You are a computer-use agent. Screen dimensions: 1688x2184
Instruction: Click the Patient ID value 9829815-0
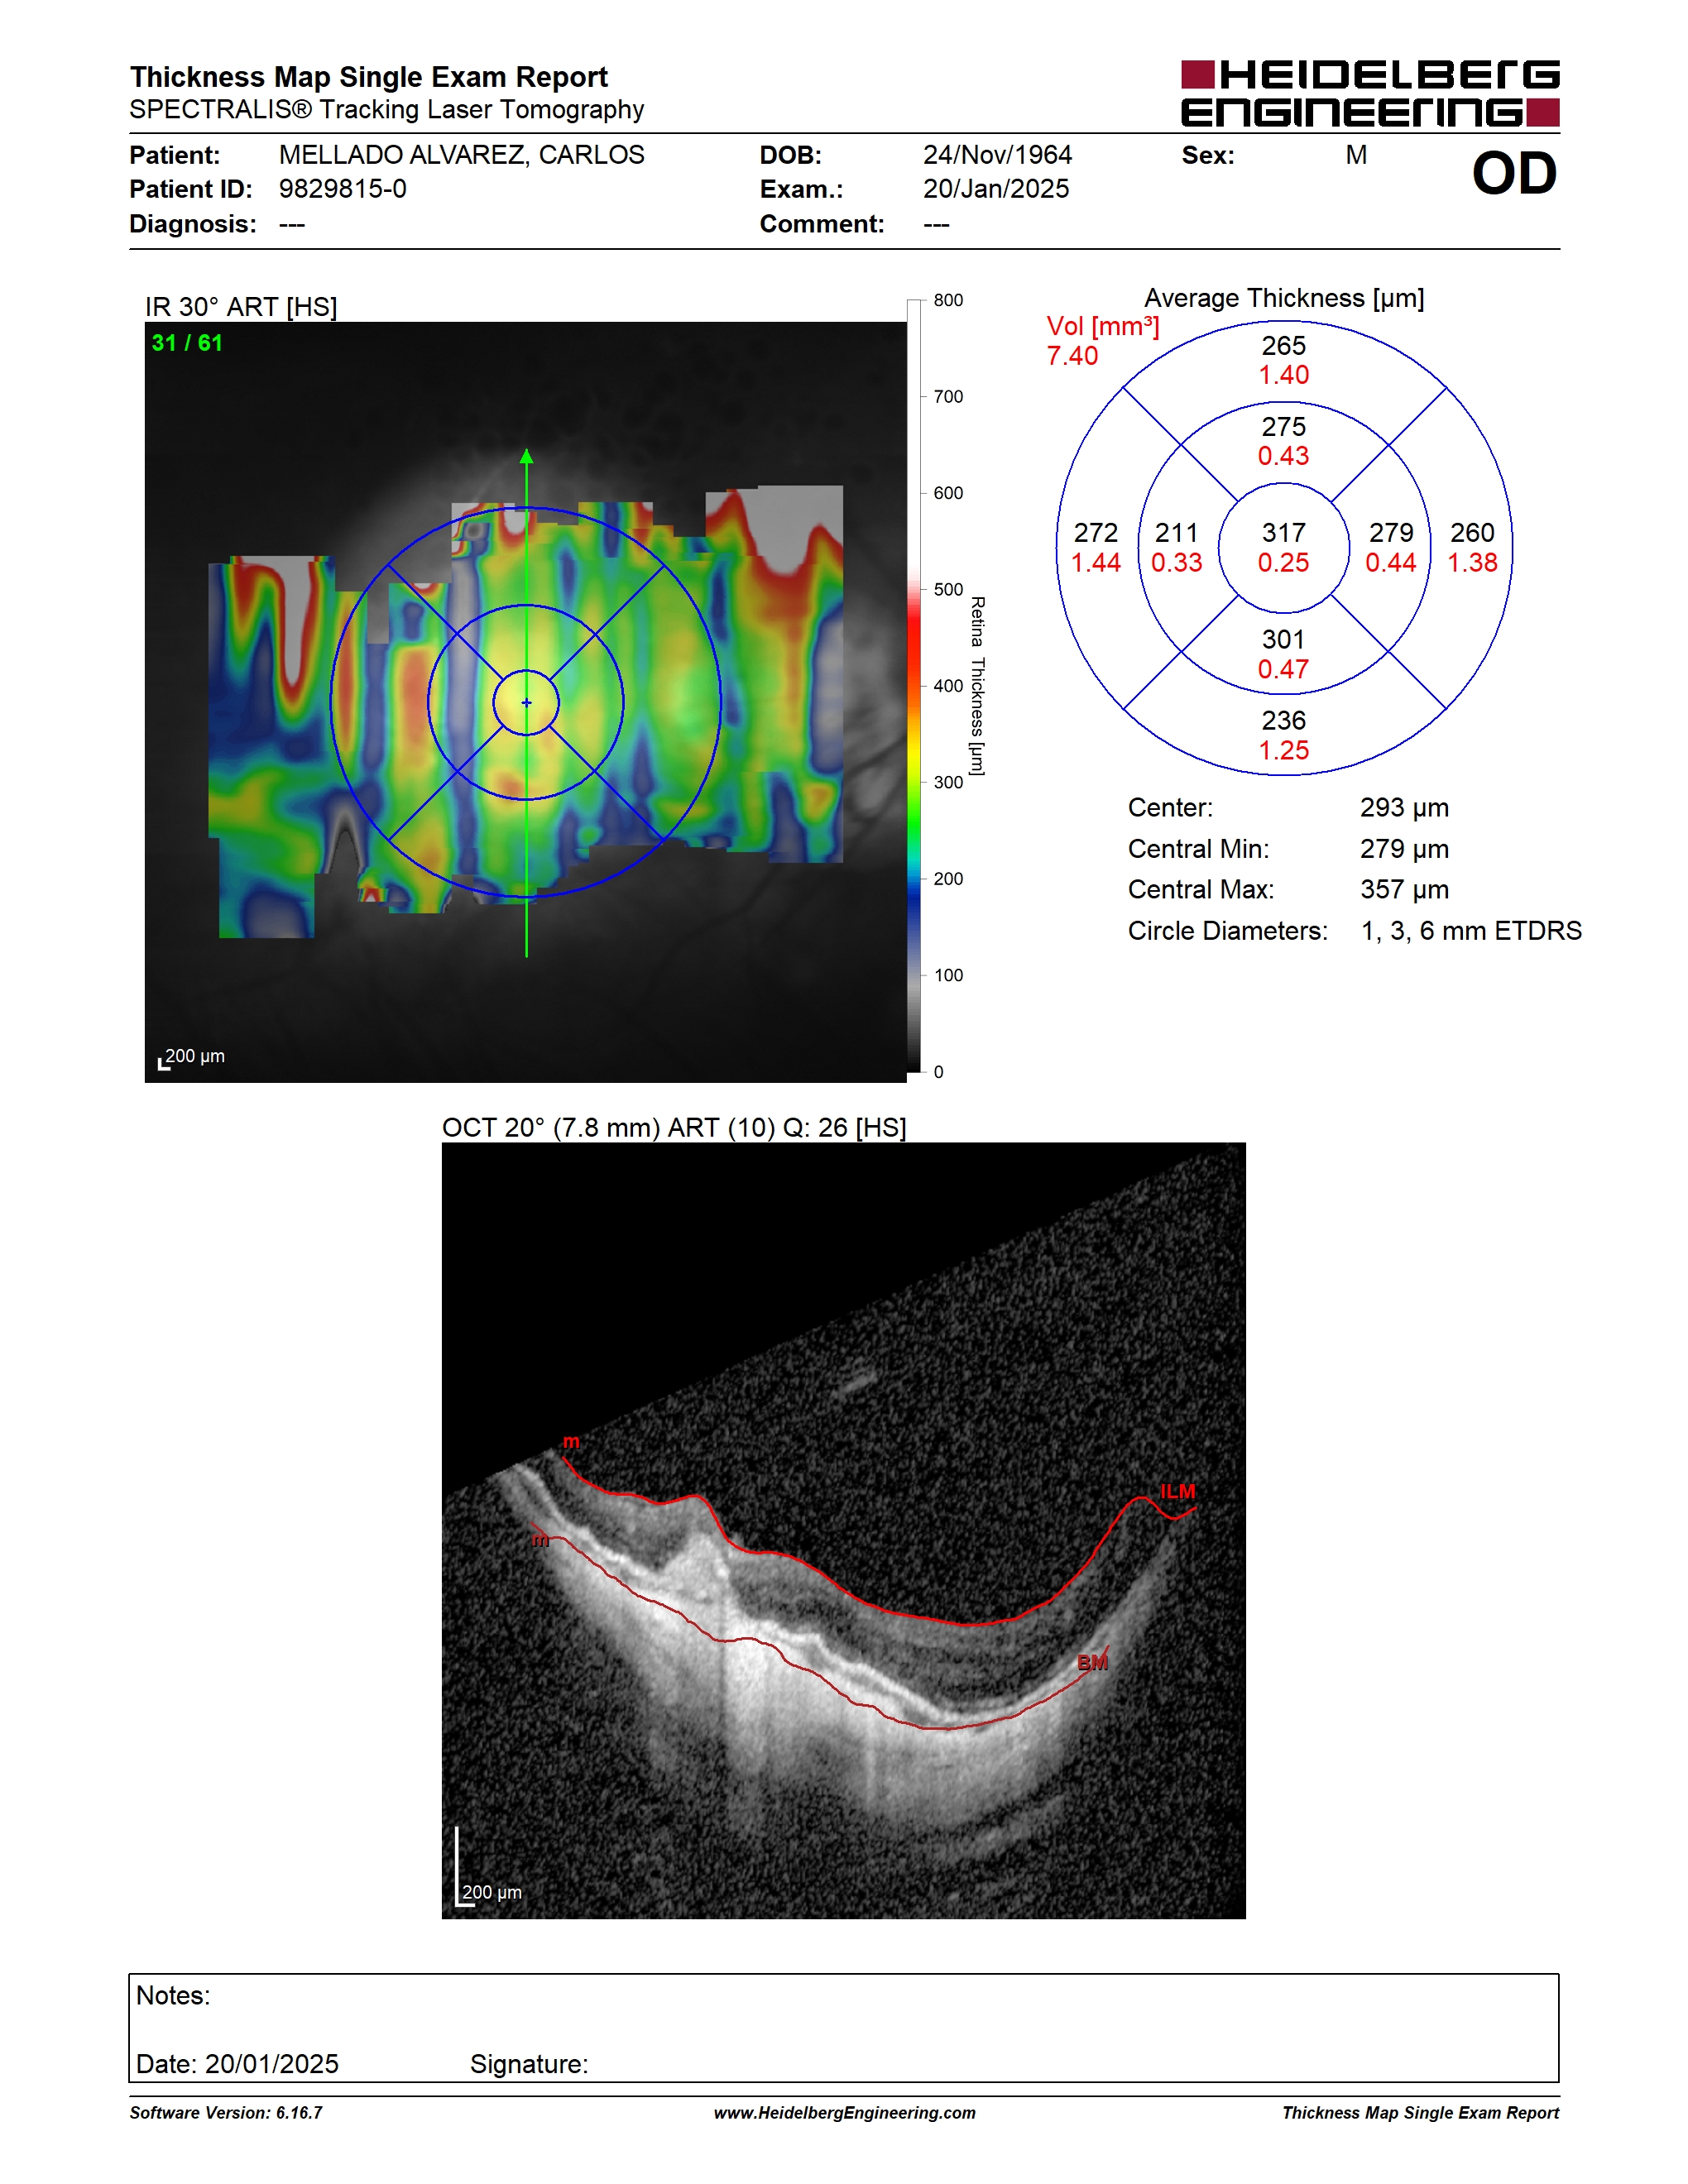[x=342, y=189]
